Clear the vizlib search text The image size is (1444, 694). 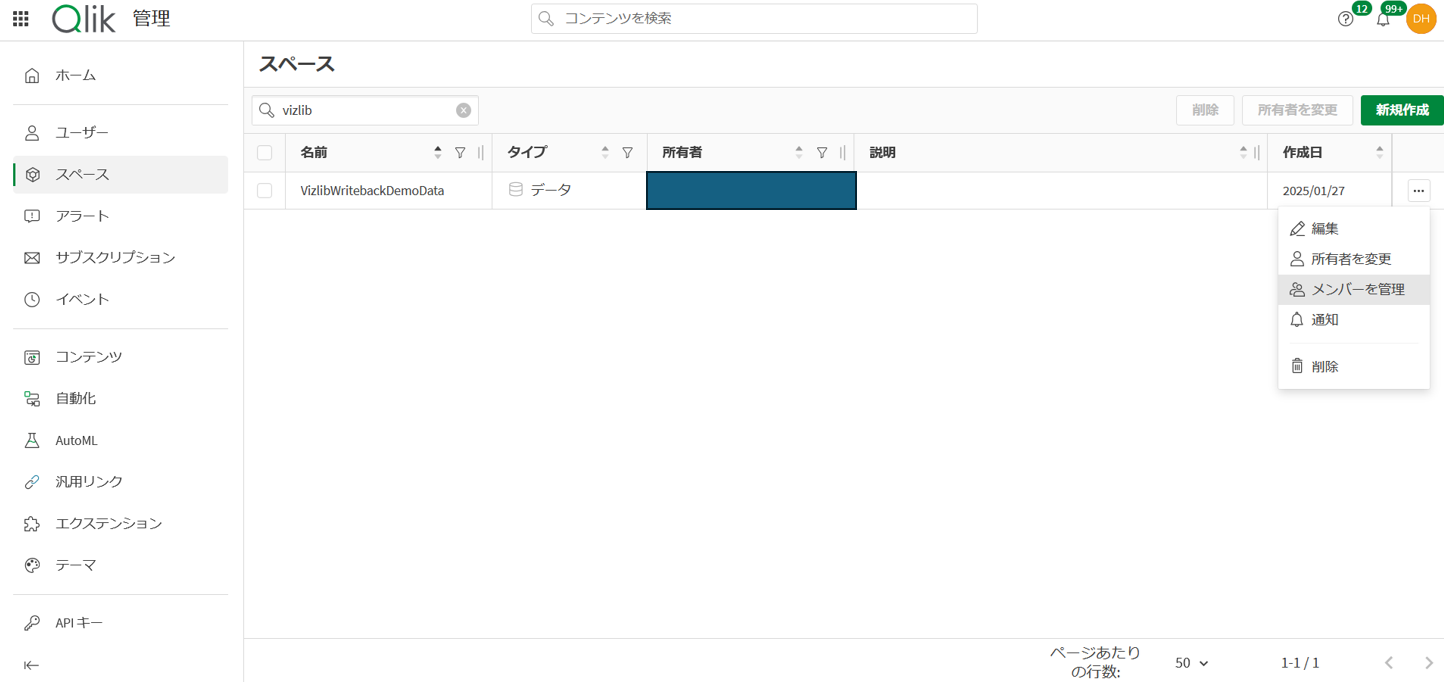[463, 111]
